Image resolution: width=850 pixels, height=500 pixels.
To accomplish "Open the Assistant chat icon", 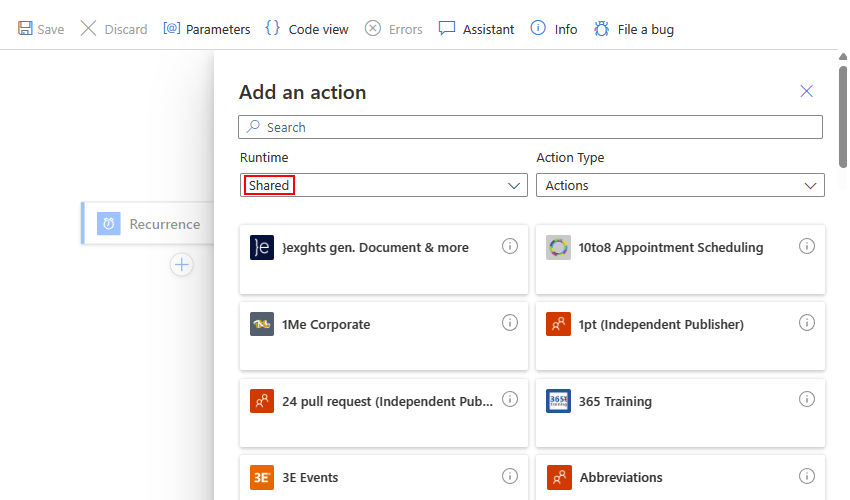I will (447, 29).
